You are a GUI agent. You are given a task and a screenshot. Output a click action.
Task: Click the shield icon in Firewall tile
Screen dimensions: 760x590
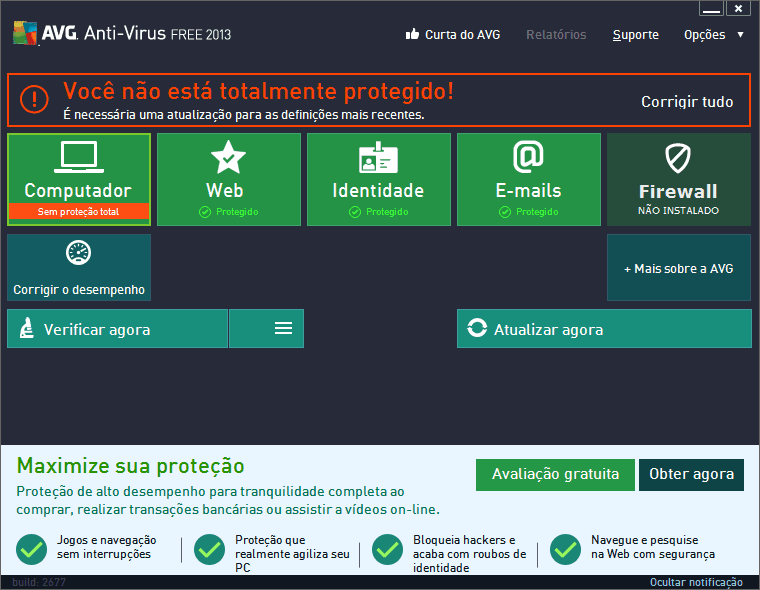point(678,158)
